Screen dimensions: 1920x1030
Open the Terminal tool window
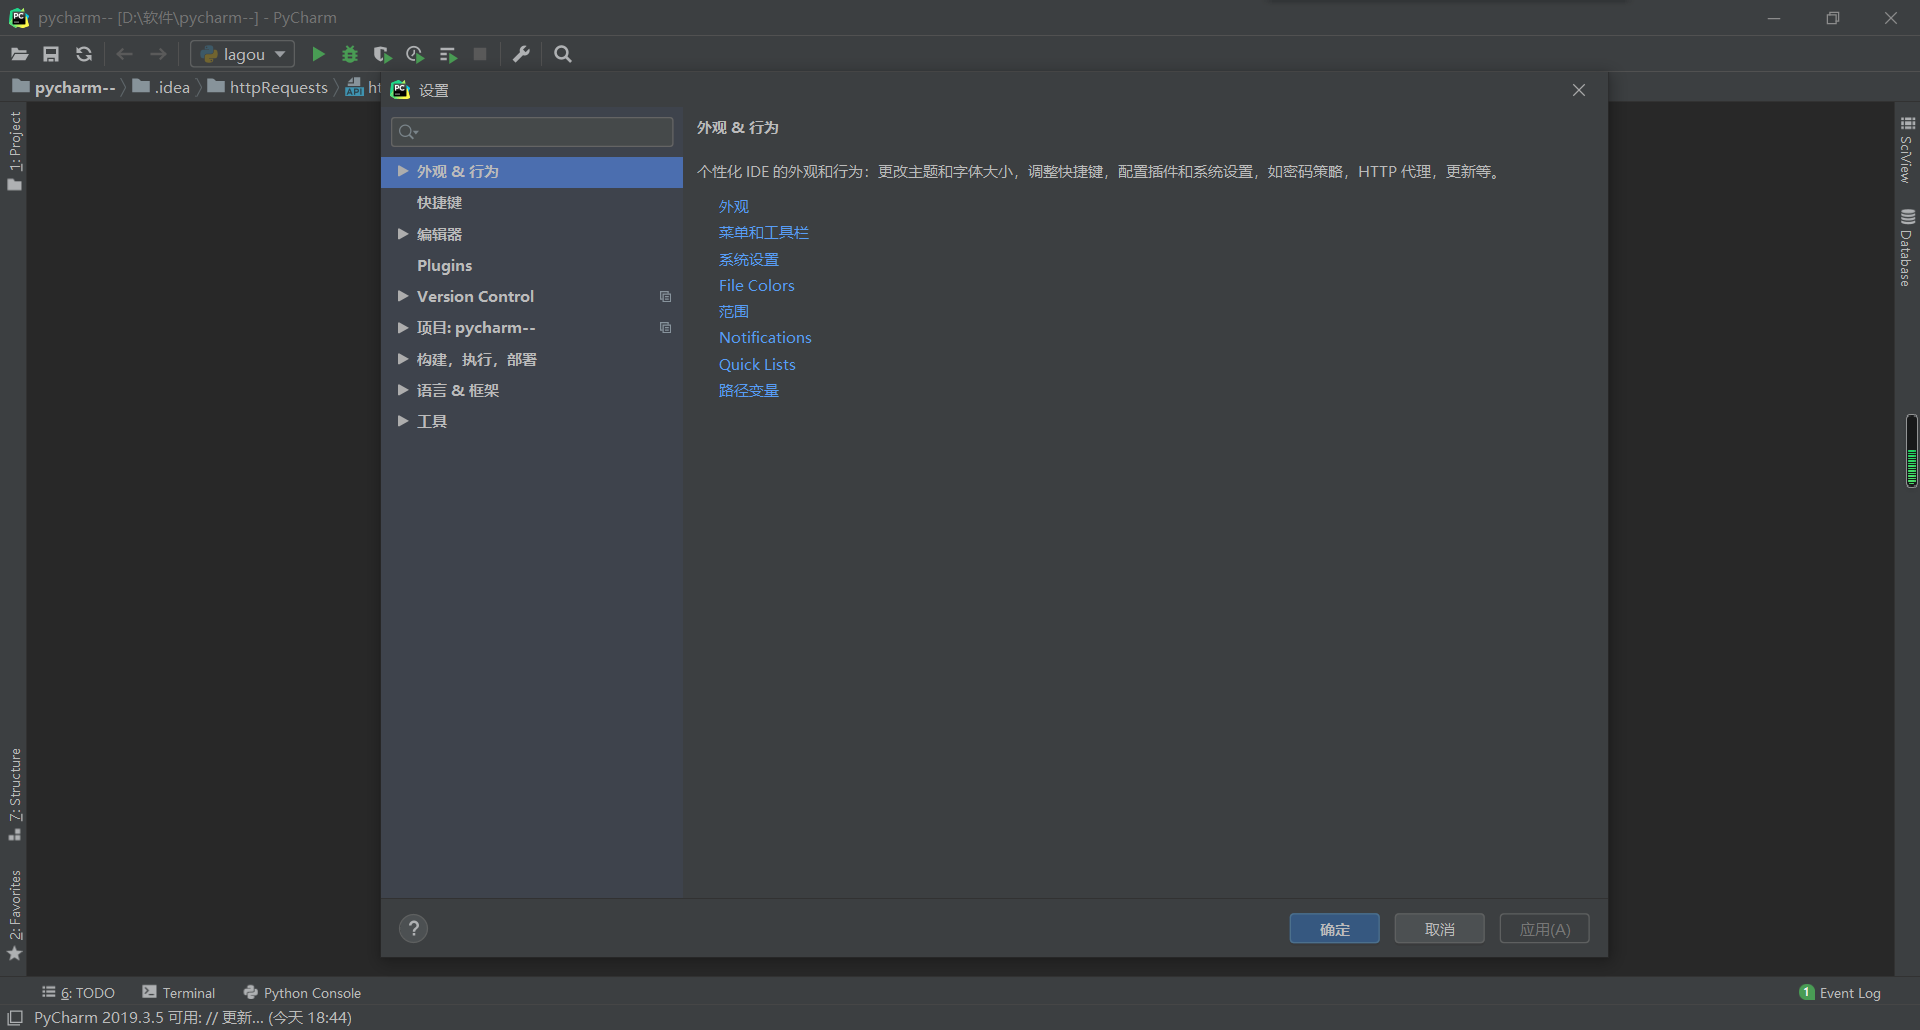pos(179,992)
